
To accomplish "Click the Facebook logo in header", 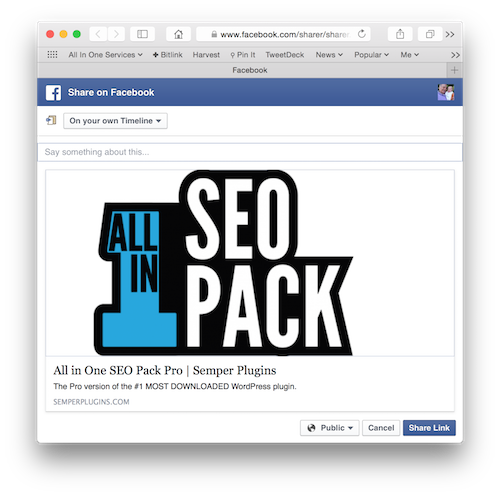I will pyautogui.click(x=53, y=92).
